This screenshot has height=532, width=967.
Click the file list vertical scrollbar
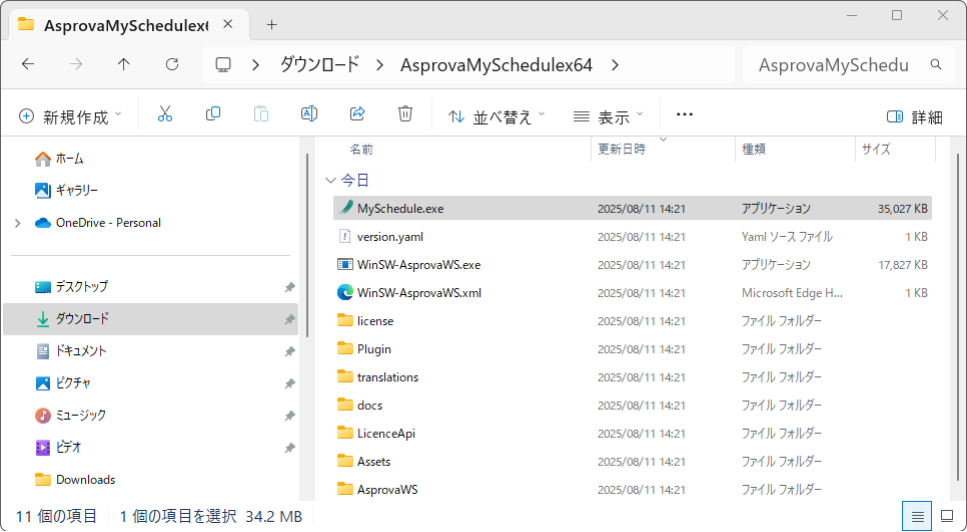point(958,317)
